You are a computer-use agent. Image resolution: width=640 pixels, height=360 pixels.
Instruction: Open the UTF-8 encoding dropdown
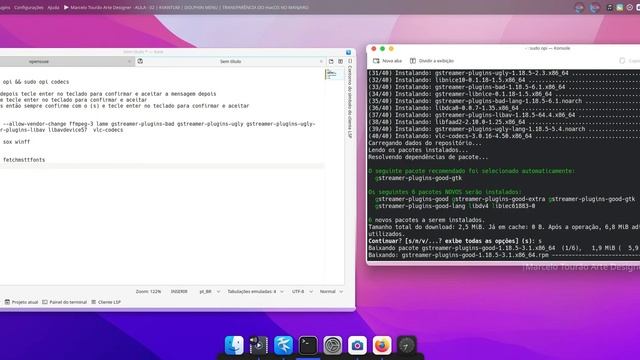tap(302, 291)
